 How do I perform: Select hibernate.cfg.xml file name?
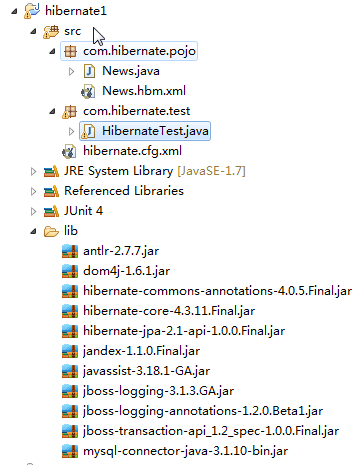coord(132,151)
